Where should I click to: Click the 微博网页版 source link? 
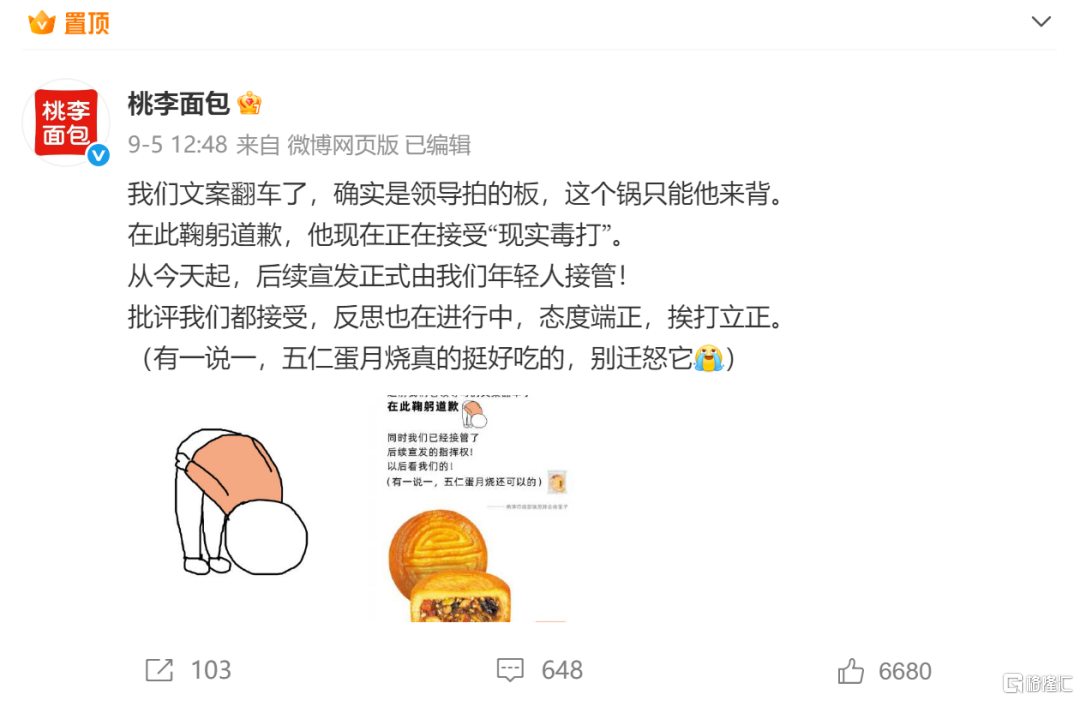pyautogui.click(x=342, y=145)
